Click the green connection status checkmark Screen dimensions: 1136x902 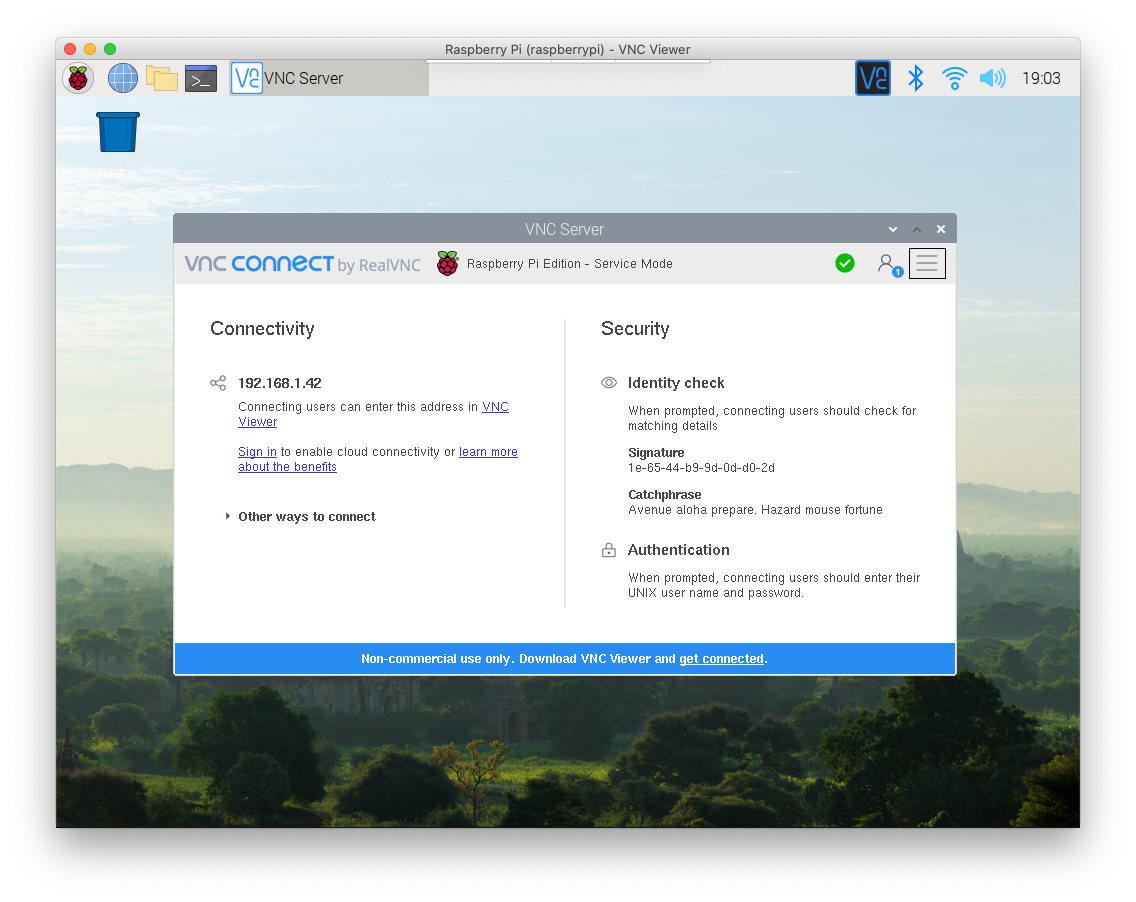point(845,263)
